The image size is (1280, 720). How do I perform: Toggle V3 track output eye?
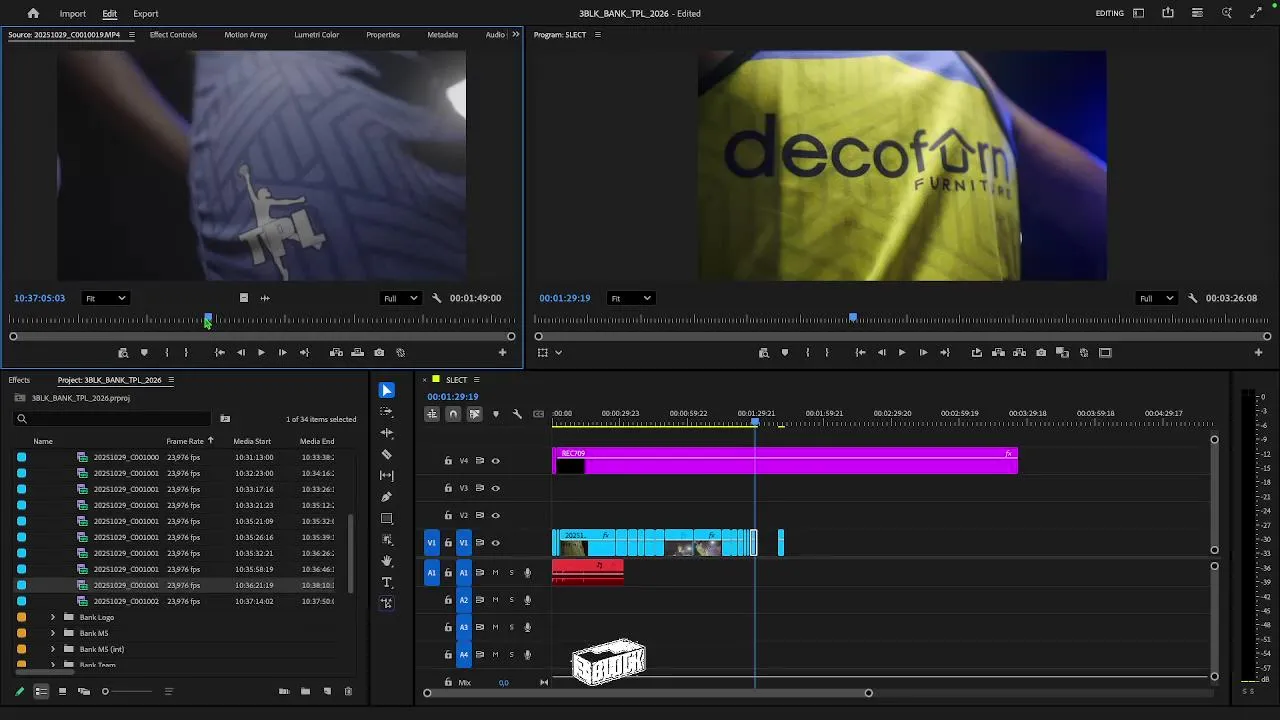click(x=495, y=488)
